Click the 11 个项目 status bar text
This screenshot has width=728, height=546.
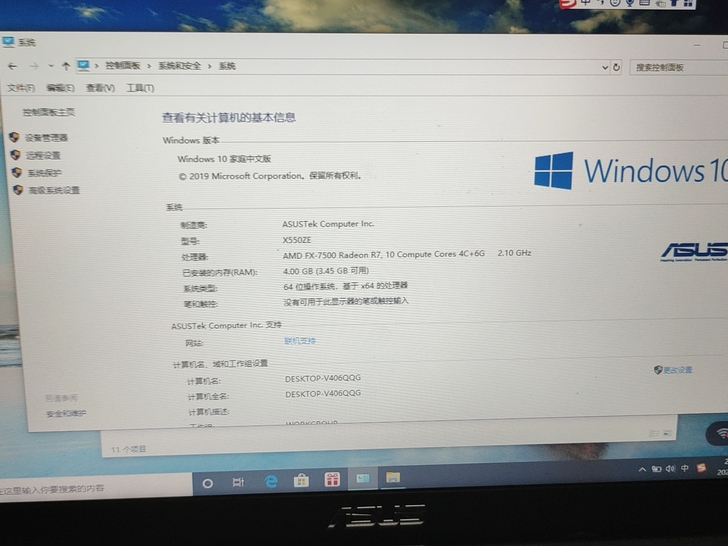129,449
